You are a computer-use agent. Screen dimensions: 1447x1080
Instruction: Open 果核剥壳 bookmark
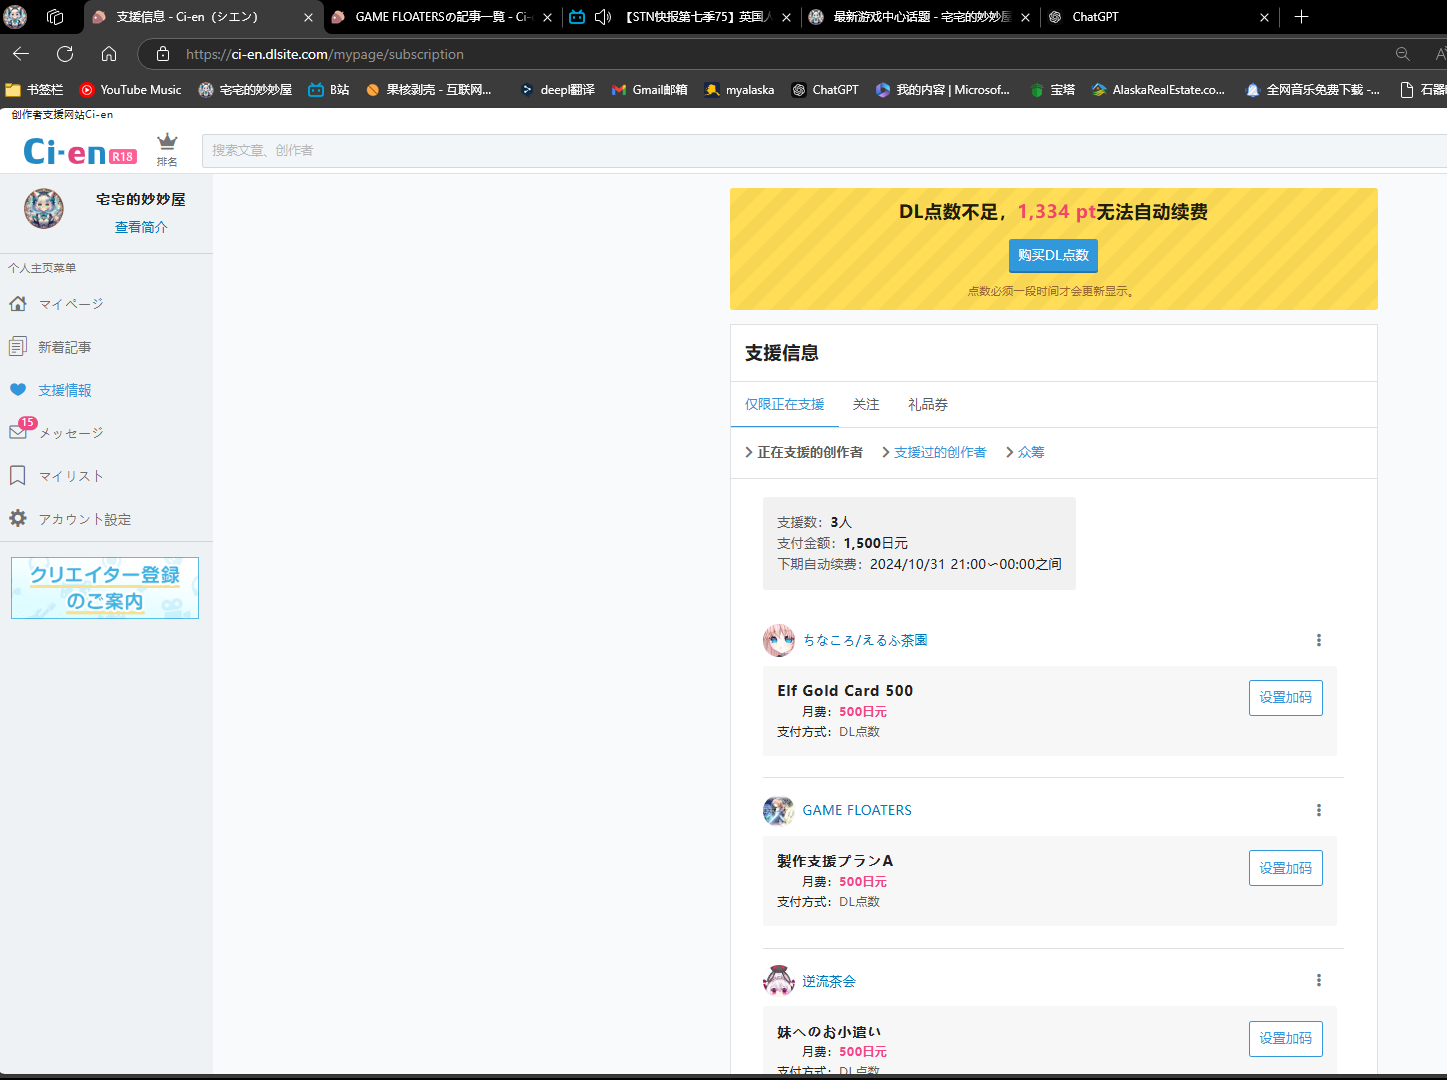pos(428,90)
